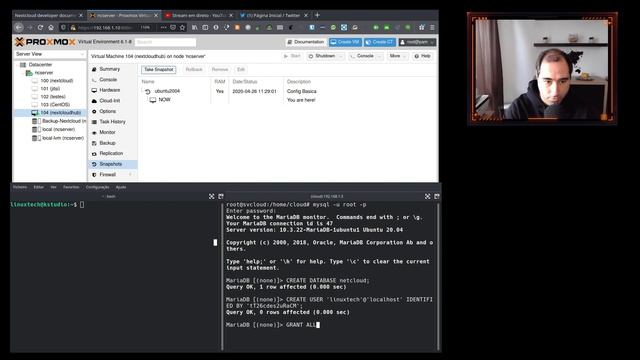Select VM 103 (CentOS)
This screenshot has width=640, height=360.
[x=55, y=104]
